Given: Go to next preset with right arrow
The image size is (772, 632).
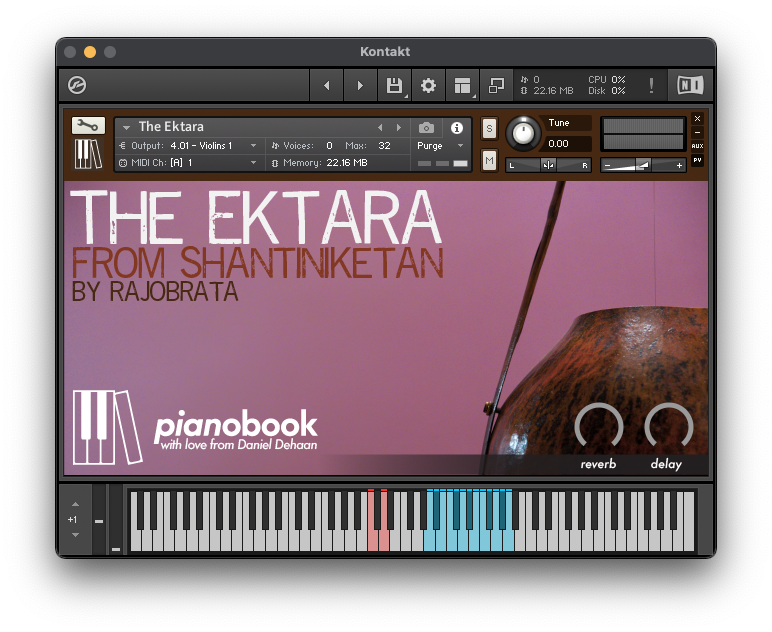Looking at the screenshot, I should (360, 86).
